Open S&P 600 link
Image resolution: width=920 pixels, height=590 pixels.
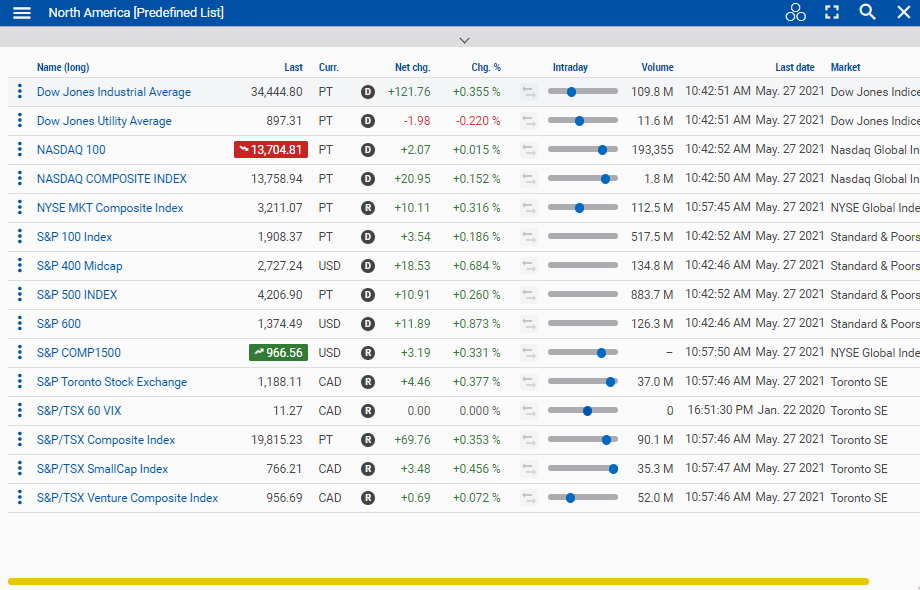click(x=59, y=323)
